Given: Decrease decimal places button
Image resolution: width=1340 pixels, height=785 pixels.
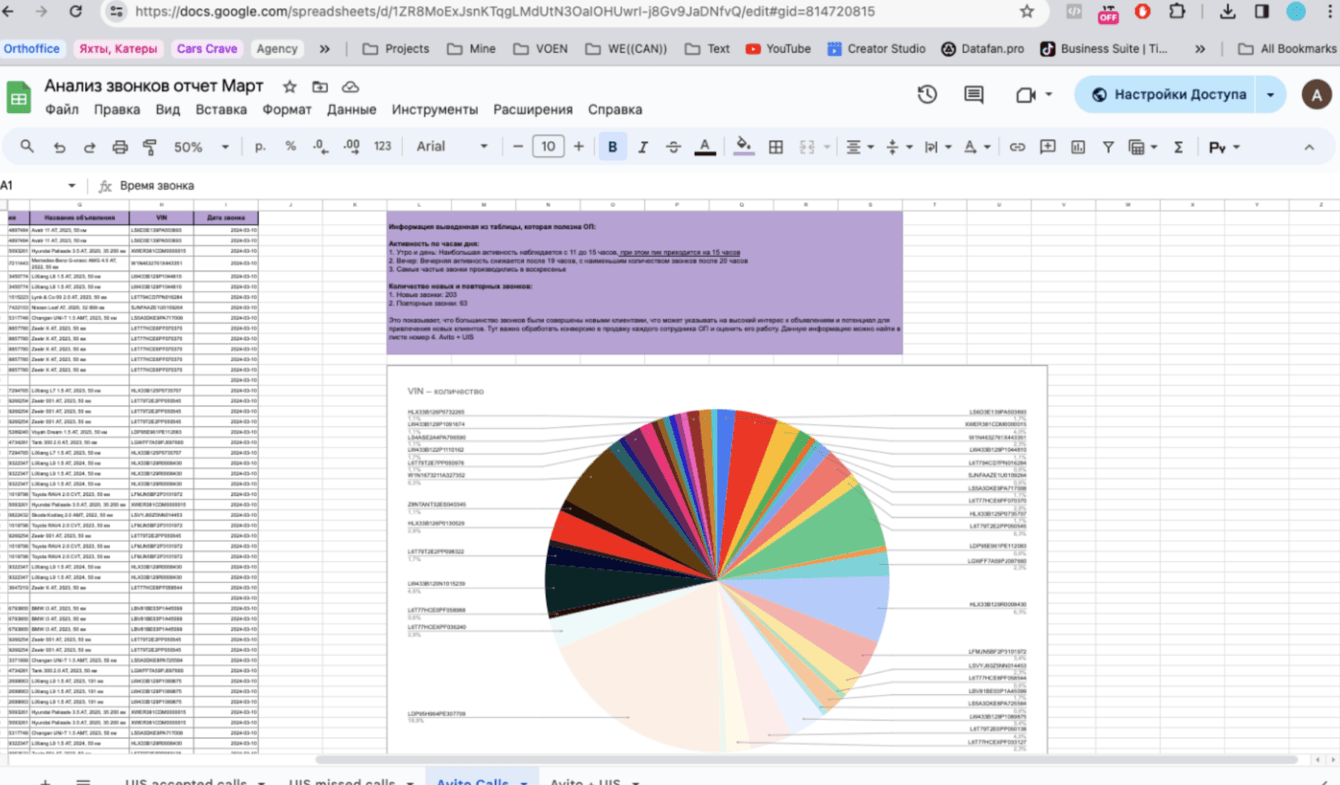Looking at the screenshot, I should pos(319,147).
